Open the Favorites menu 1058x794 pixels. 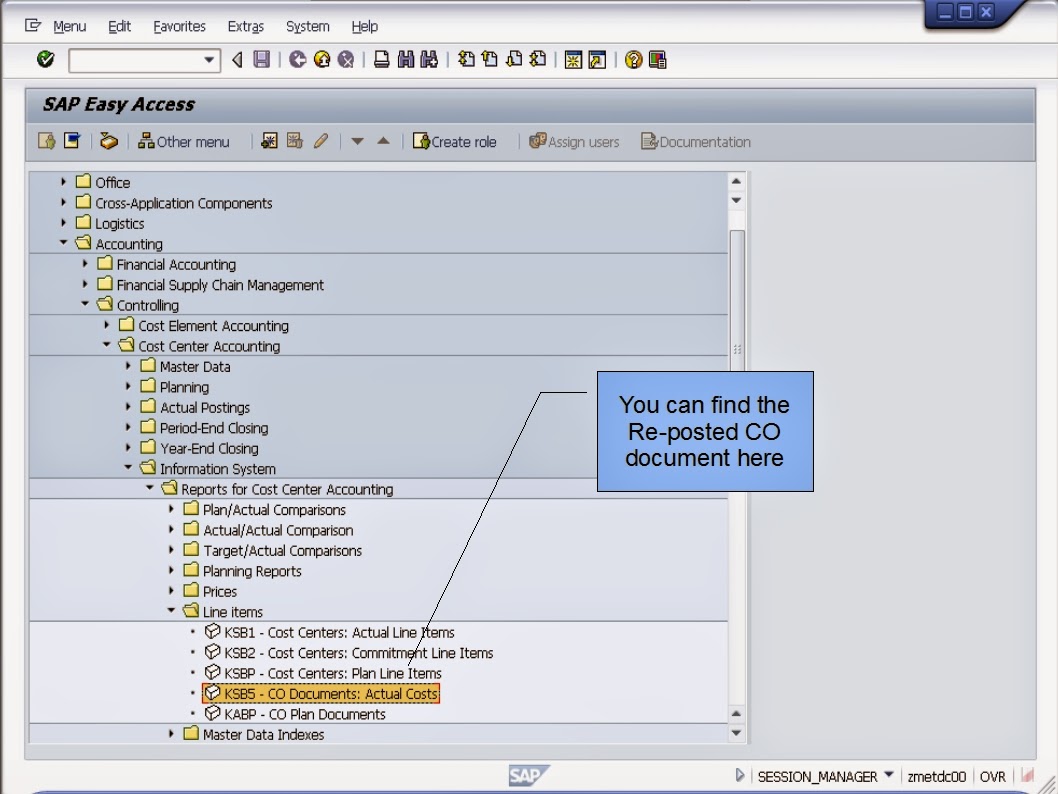pos(179,26)
